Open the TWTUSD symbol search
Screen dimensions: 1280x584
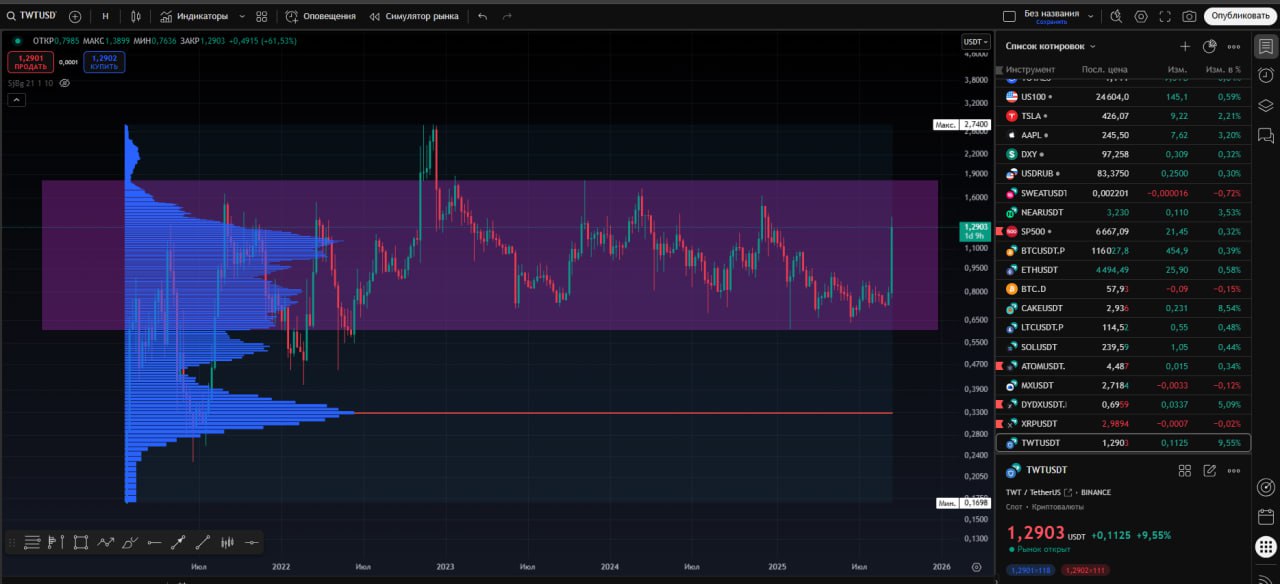point(31,16)
